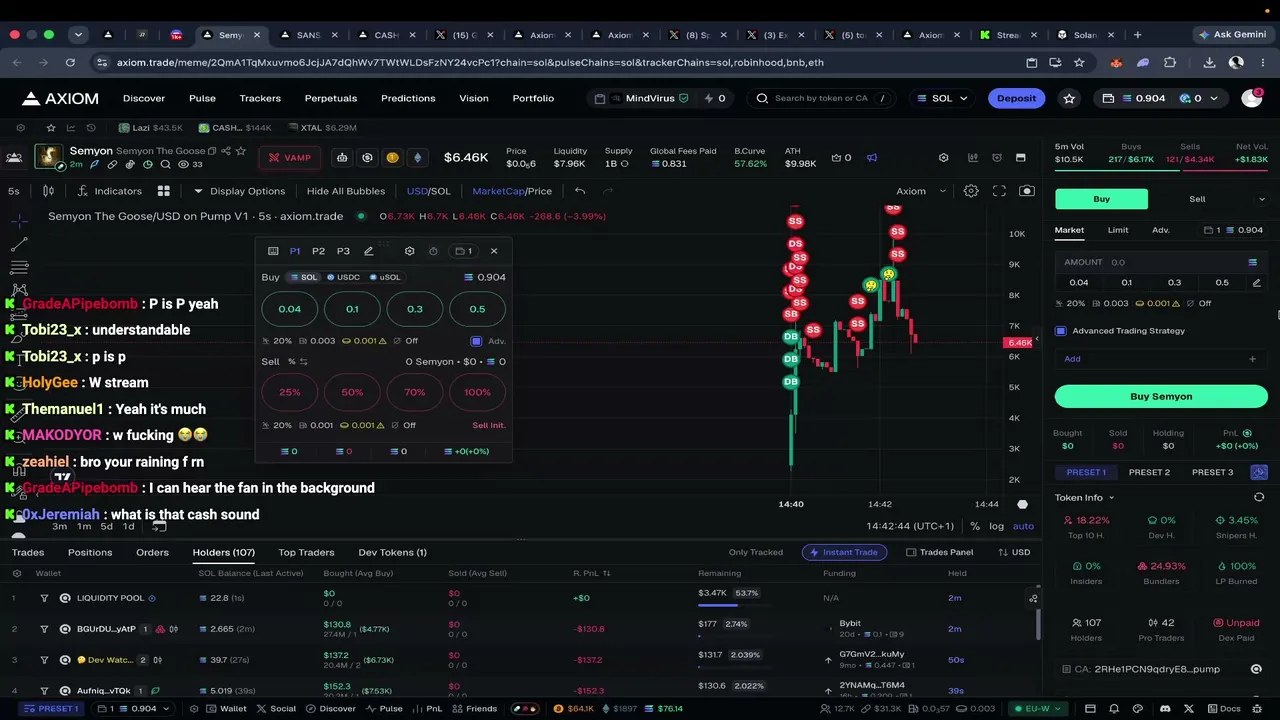Open chart settings gear
The height and width of the screenshot is (720, 1280).
971,191
